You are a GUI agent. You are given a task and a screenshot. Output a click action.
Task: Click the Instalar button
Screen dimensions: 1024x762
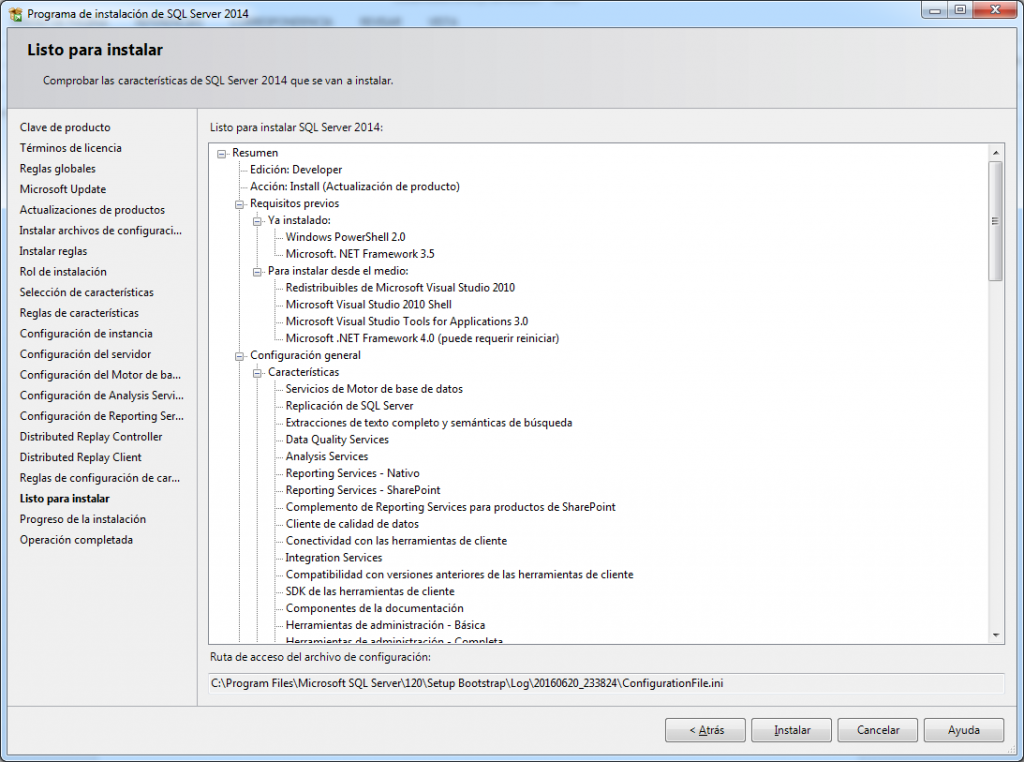coord(792,730)
